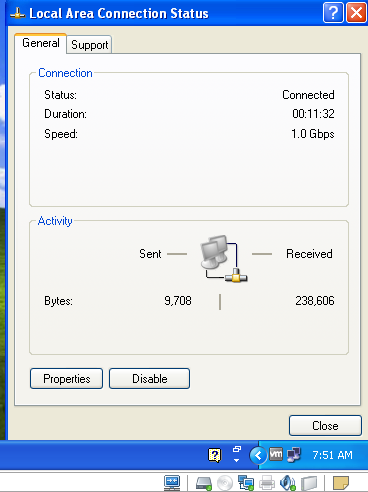Click the network connection tray icon
Image resolution: width=368 pixels, height=492 pixels.
click(x=294, y=455)
